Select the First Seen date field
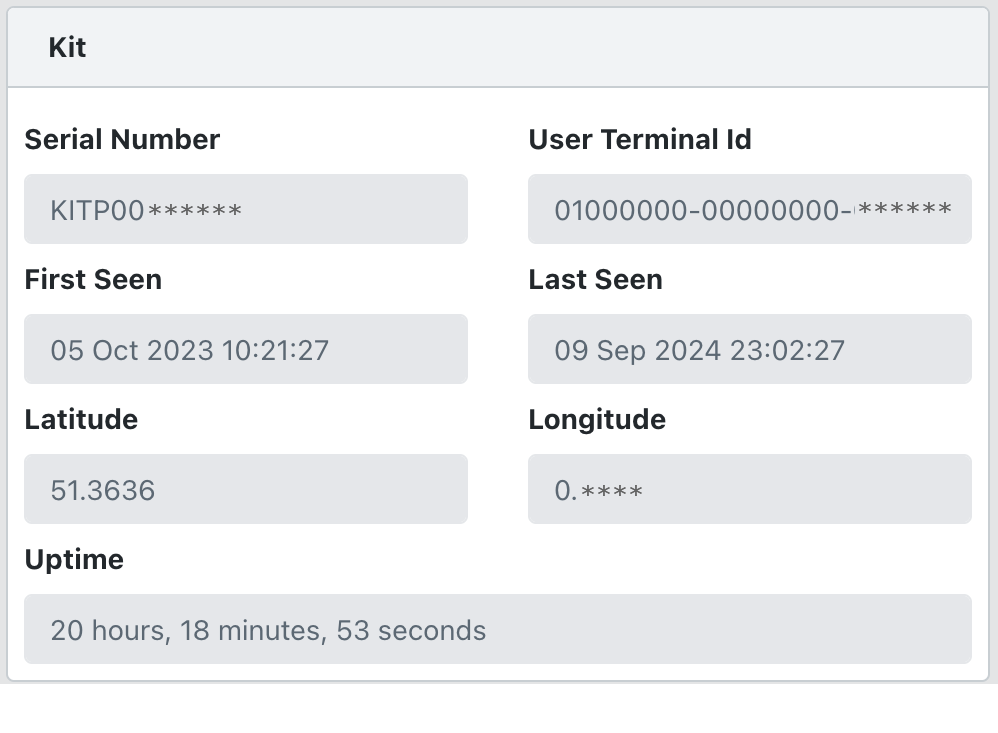Screen dimensions: 998x733 pos(245,349)
